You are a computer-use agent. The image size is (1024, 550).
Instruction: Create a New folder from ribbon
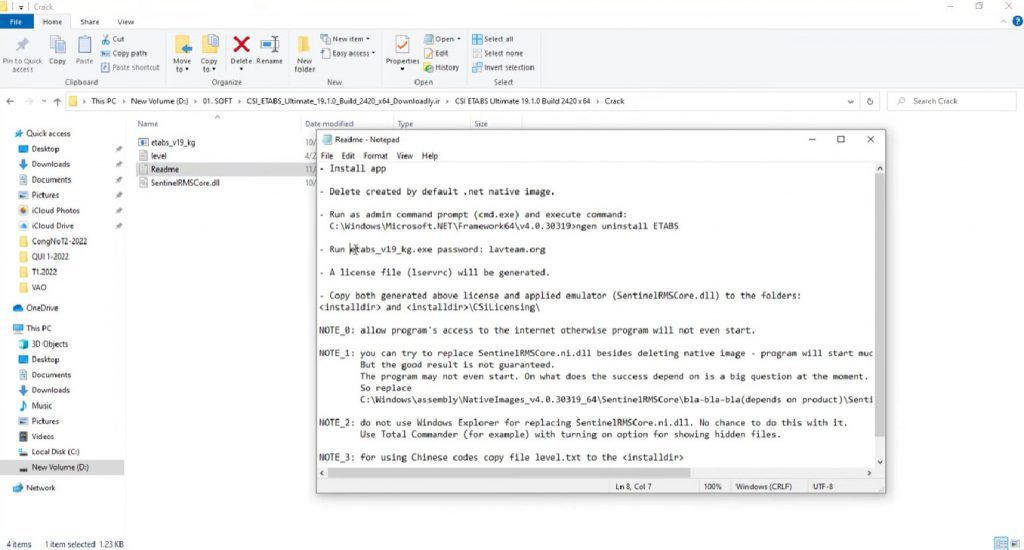[x=304, y=54]
